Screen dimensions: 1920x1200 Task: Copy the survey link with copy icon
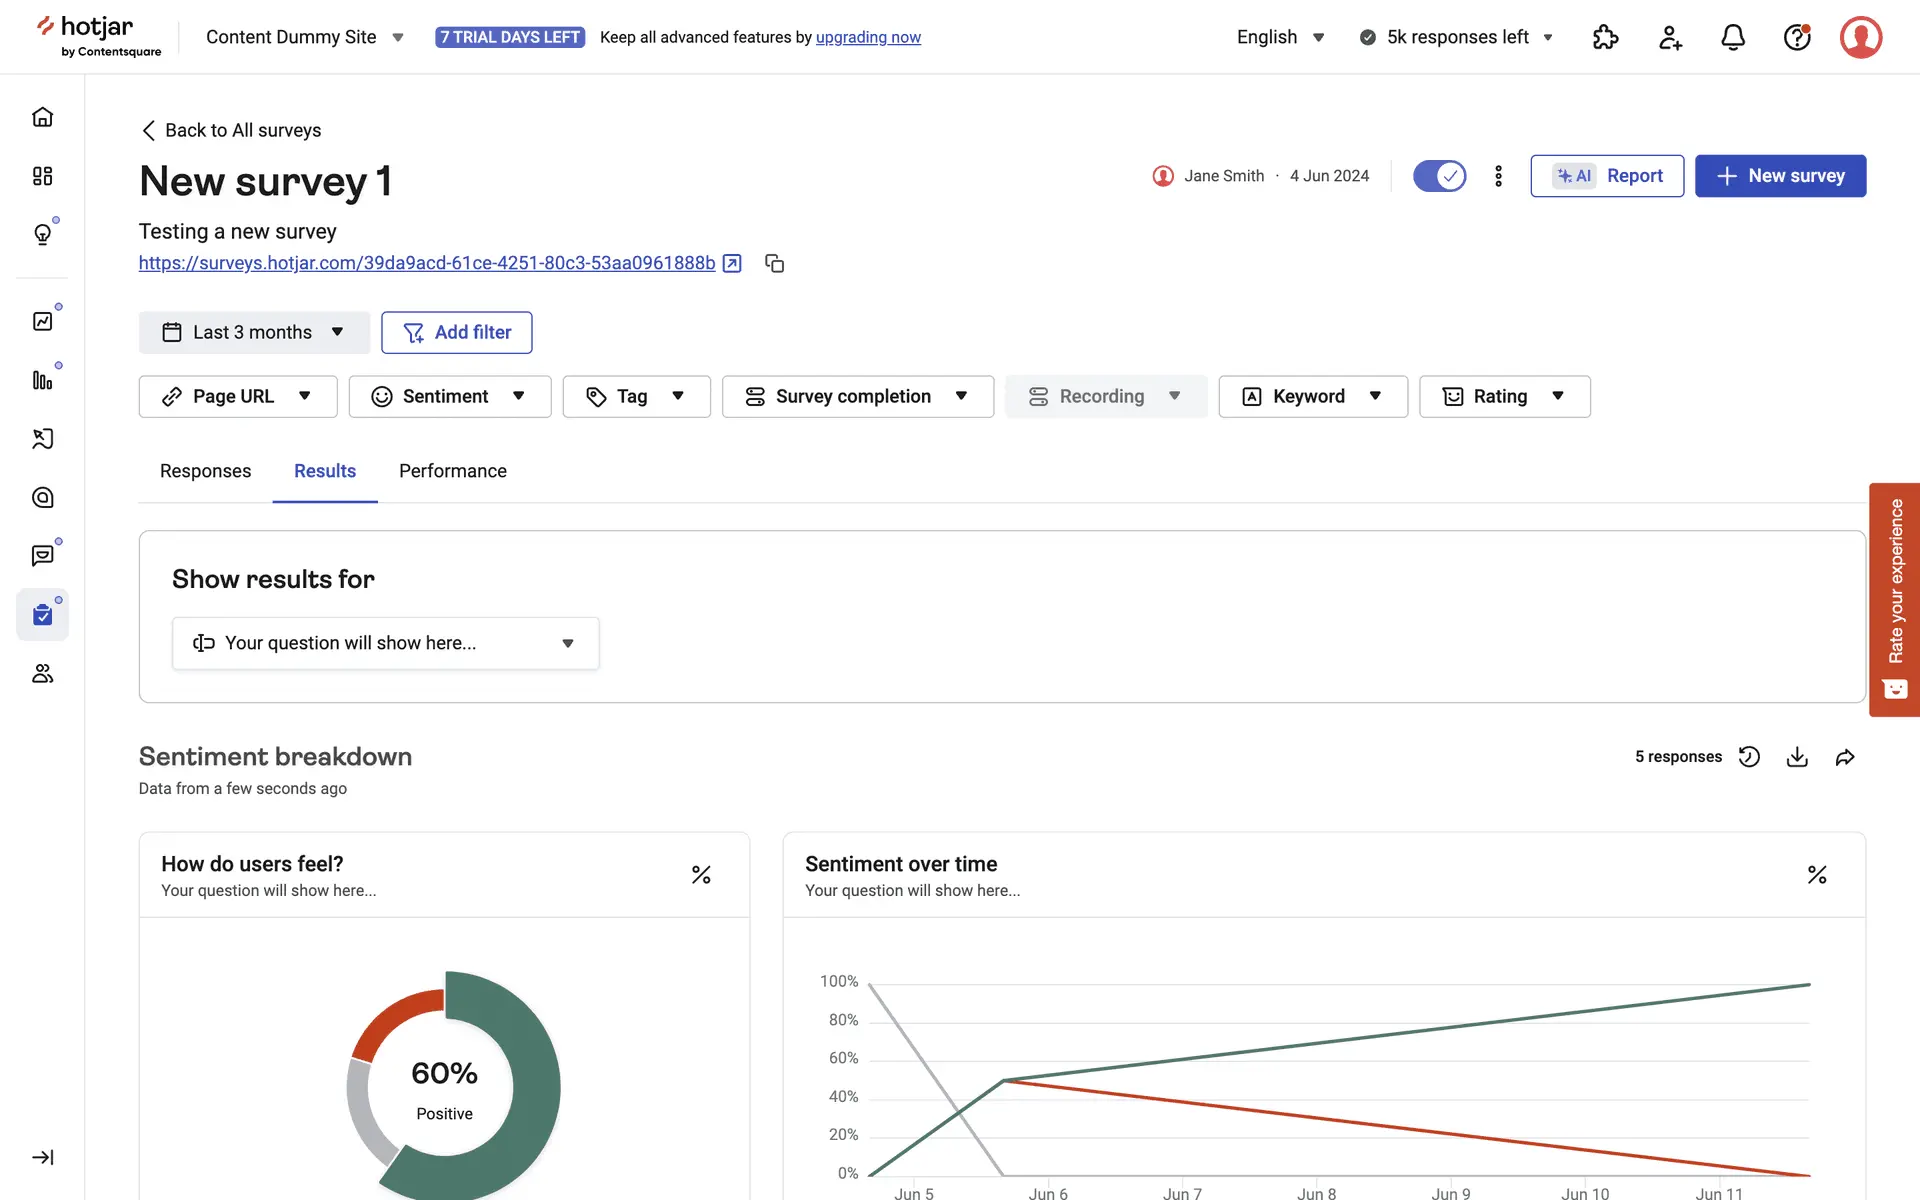[774, 263]
